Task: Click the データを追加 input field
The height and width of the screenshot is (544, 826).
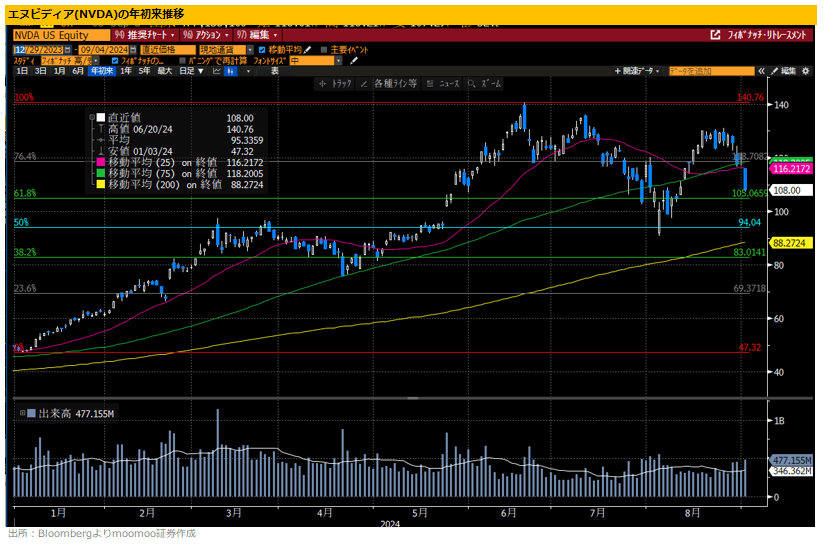Action: 711,71
